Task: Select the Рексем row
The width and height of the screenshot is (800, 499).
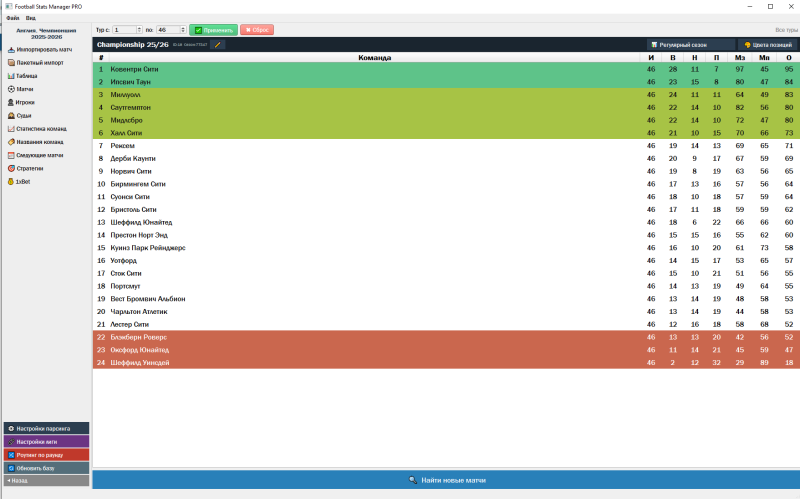Action: click(446, 145)
